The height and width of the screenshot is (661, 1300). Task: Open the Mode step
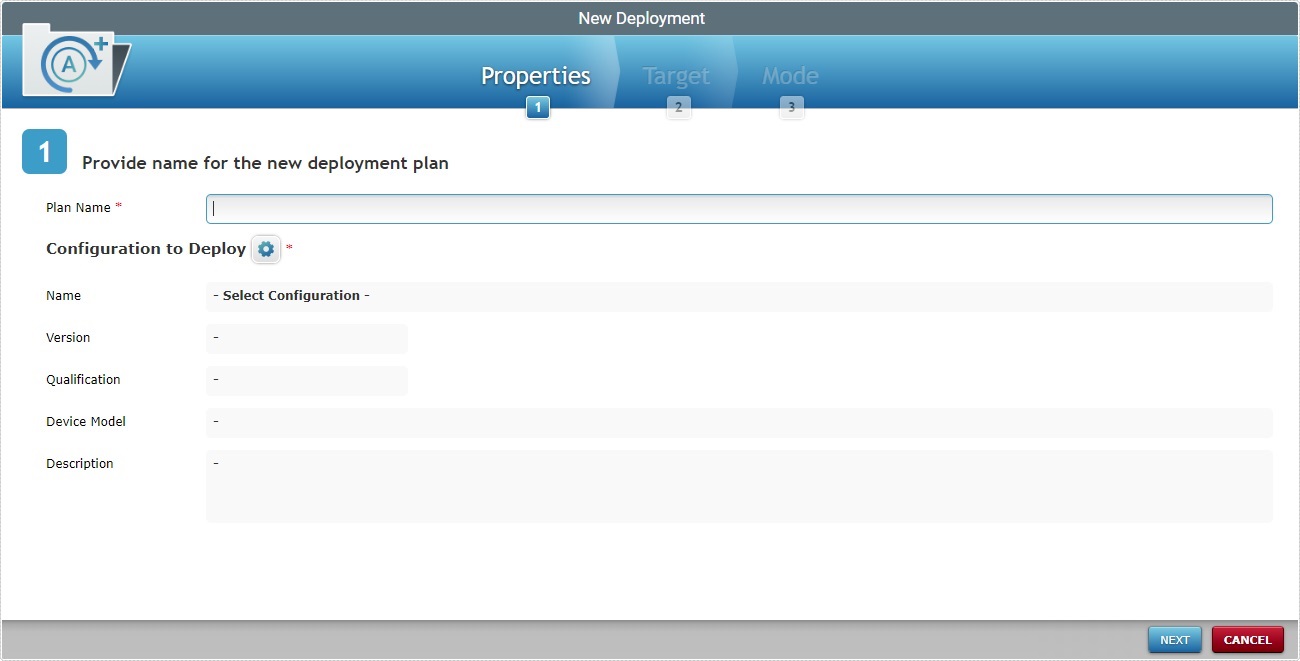coord(791,76)
